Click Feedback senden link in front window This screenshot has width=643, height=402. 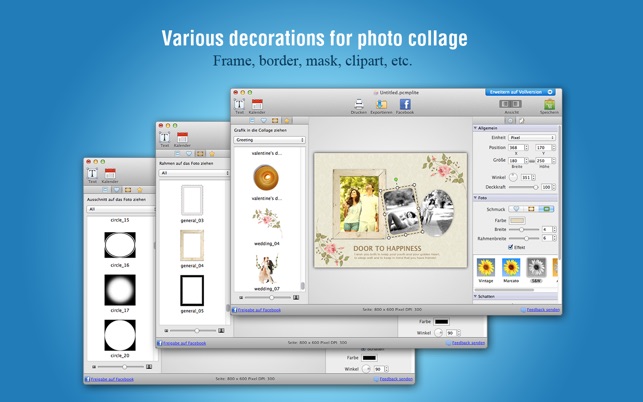pos(543,310)
